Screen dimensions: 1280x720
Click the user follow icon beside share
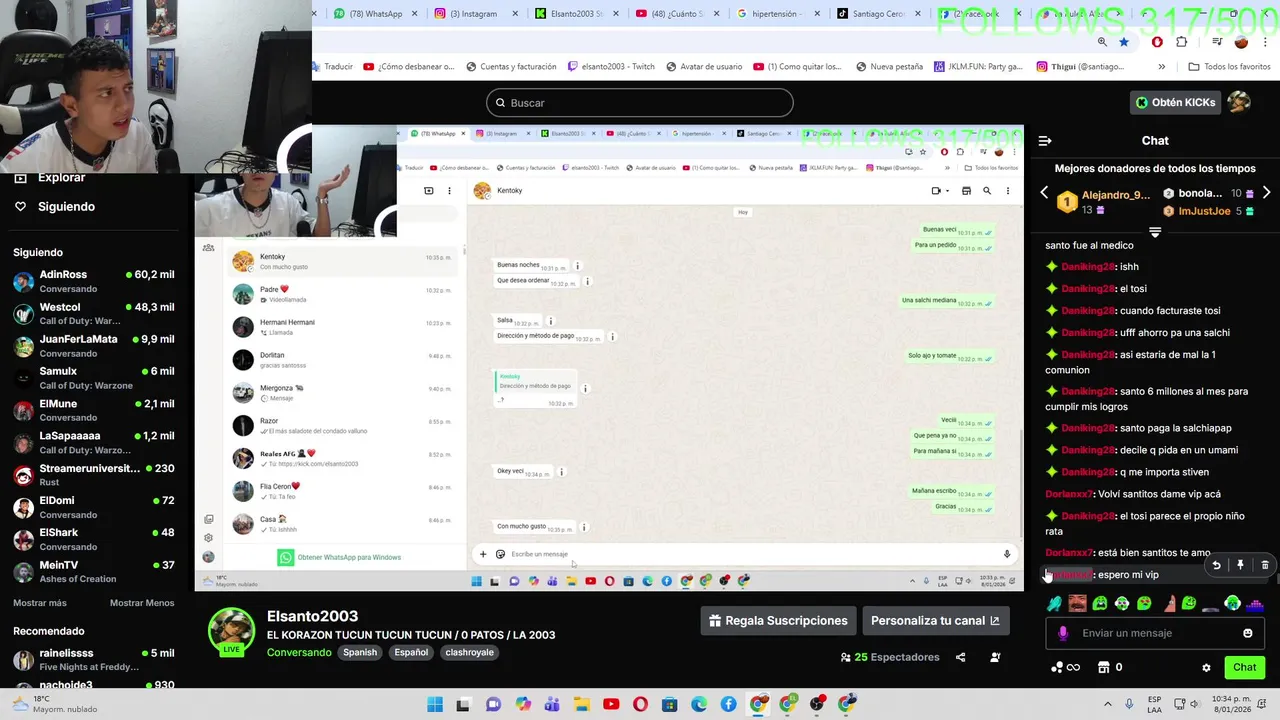coord(995,657)
